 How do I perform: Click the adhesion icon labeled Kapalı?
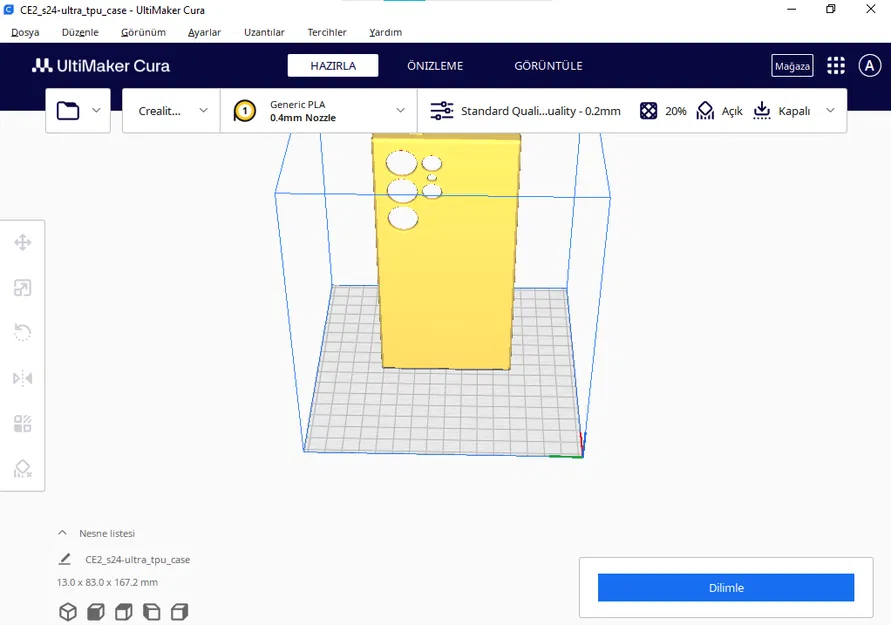(761, 111)
